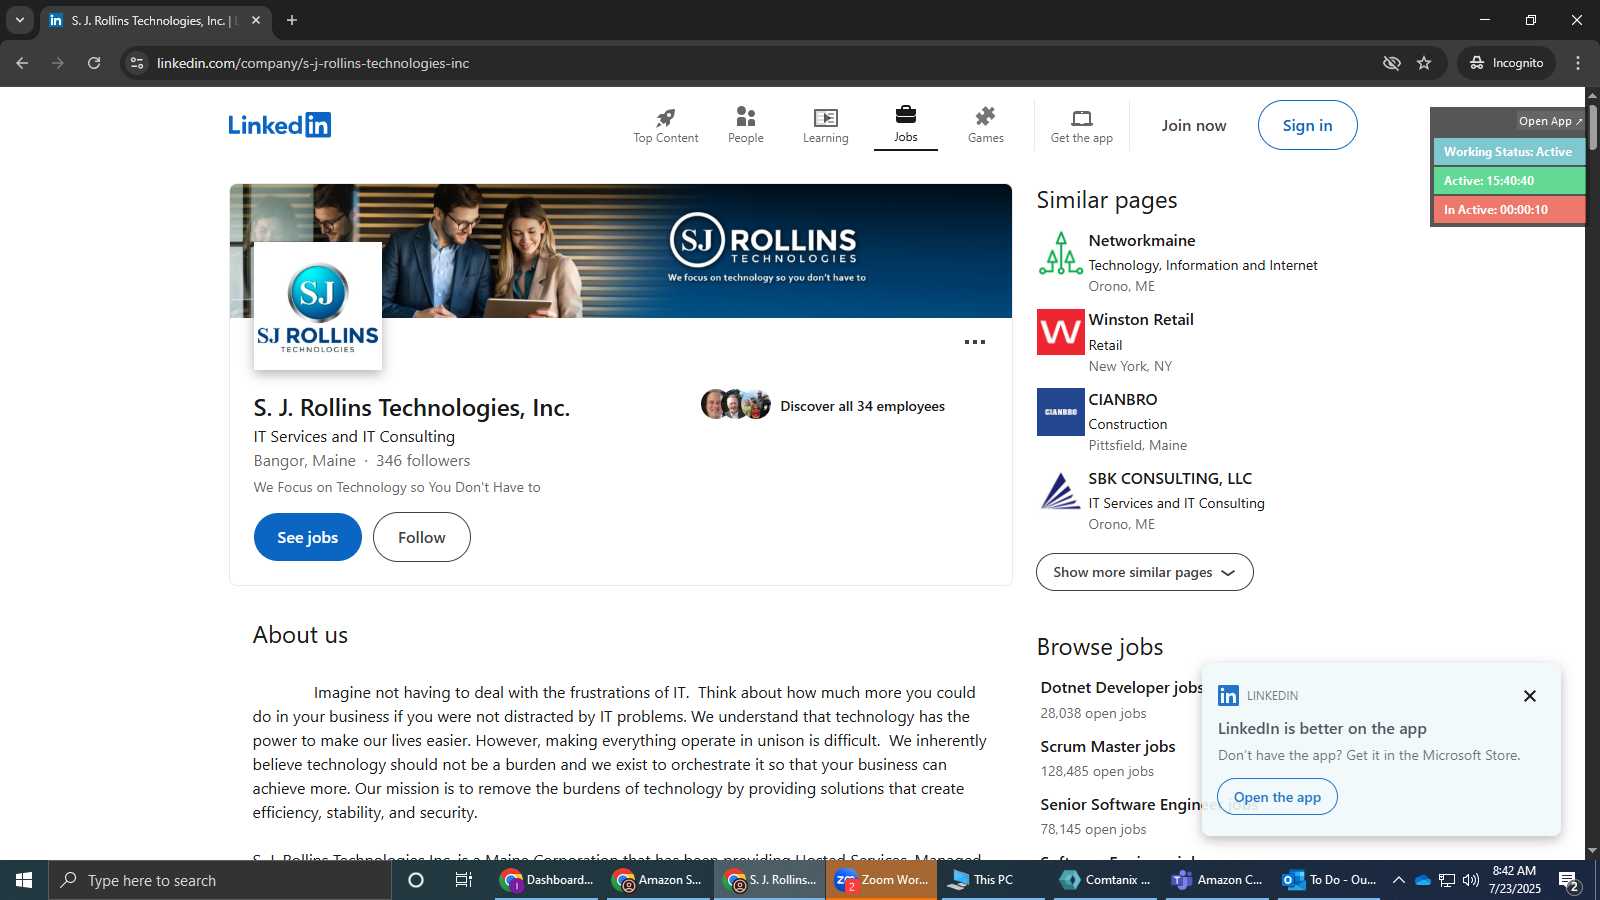Open SBK CONSULTING, LLC page
This screenshot has width=1600, height=900.
click(1170, 479)
